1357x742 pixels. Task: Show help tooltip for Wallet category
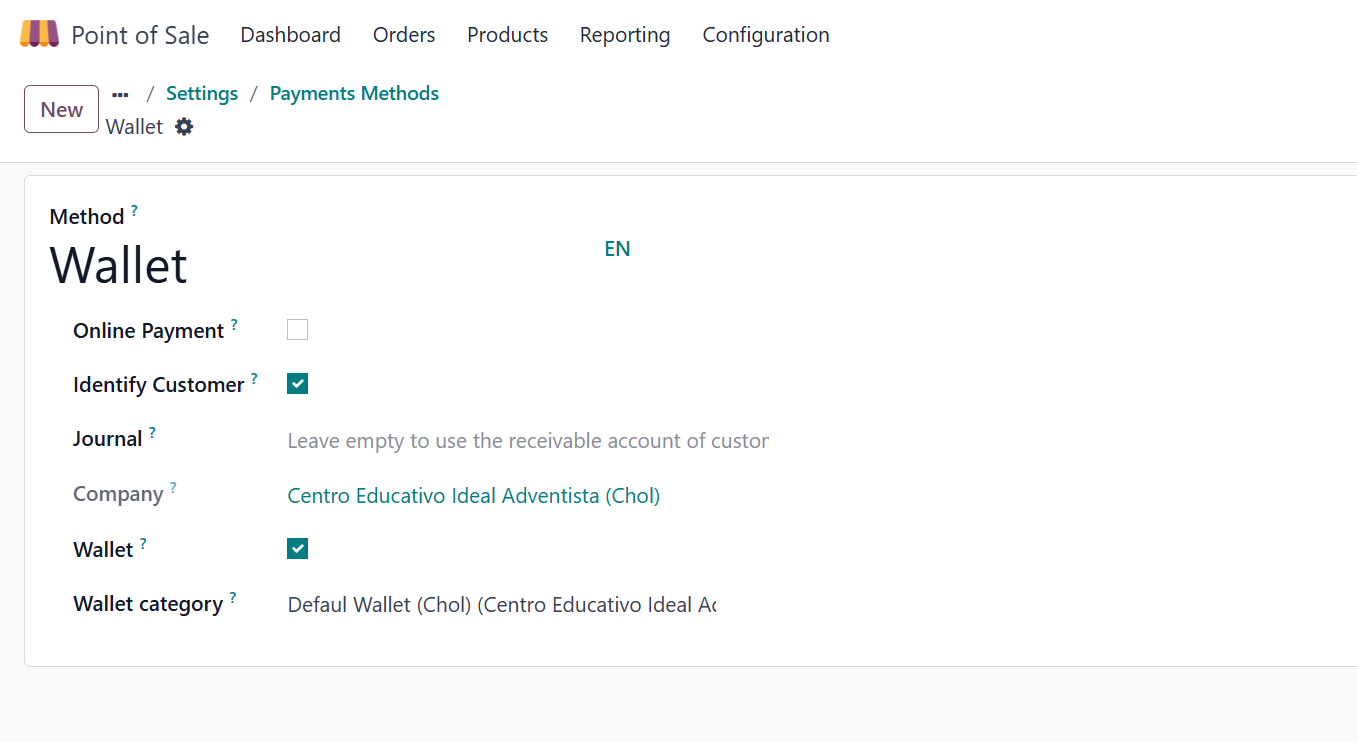[x=233, y=598]
